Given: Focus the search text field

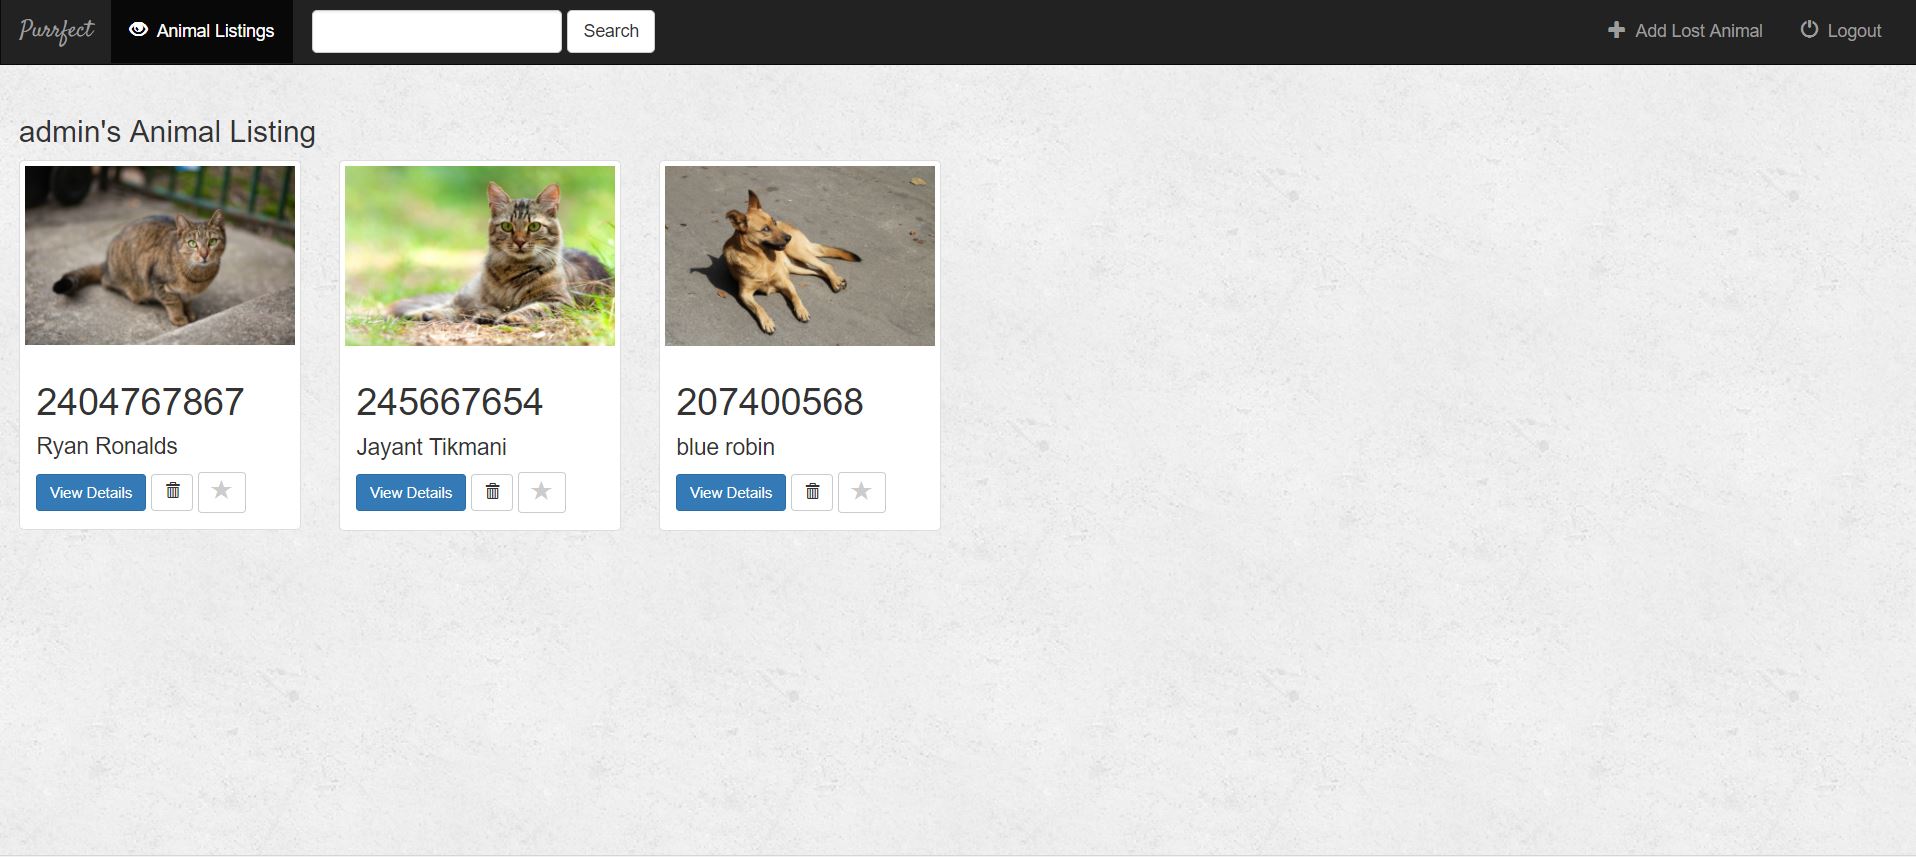Looking at the screenshot, I should [437, 31].
